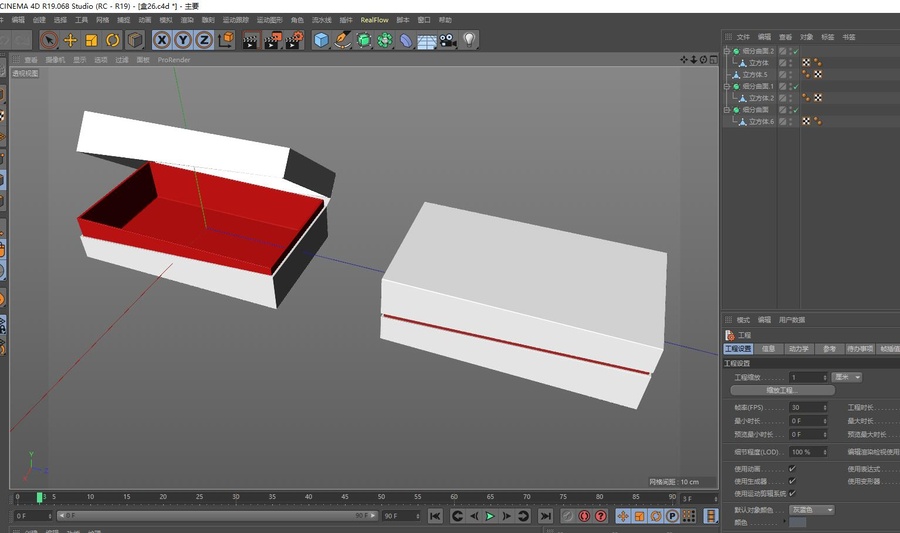The width and height of the screenshot is (900, 533).
Task: Disable the 细分曲面.2 generator checkmark
Action: coord(796,51)
